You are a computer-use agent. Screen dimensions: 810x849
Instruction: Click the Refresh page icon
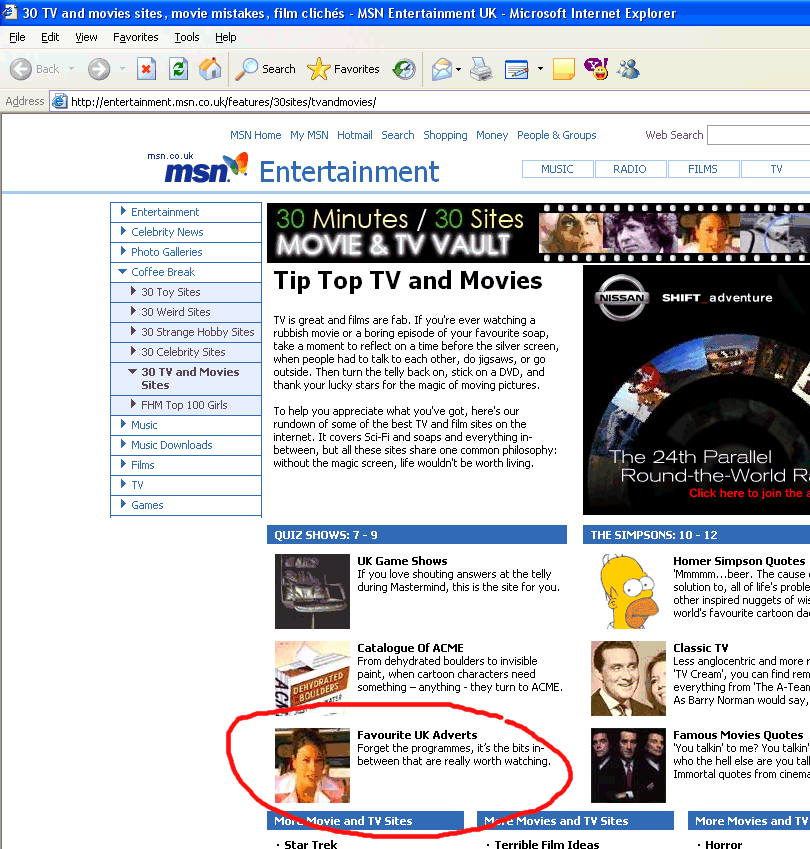click(178, 69)
